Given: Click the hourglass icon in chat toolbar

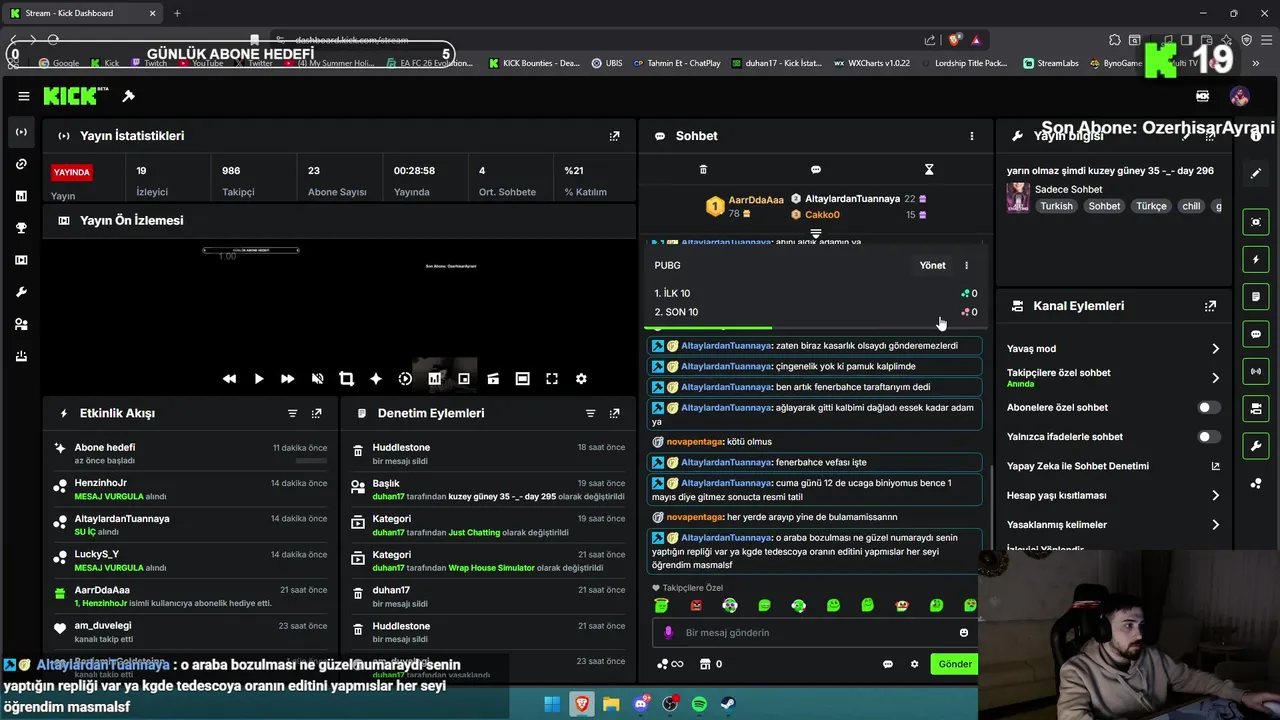Looking at the screenshot, I should click(929, 170).
